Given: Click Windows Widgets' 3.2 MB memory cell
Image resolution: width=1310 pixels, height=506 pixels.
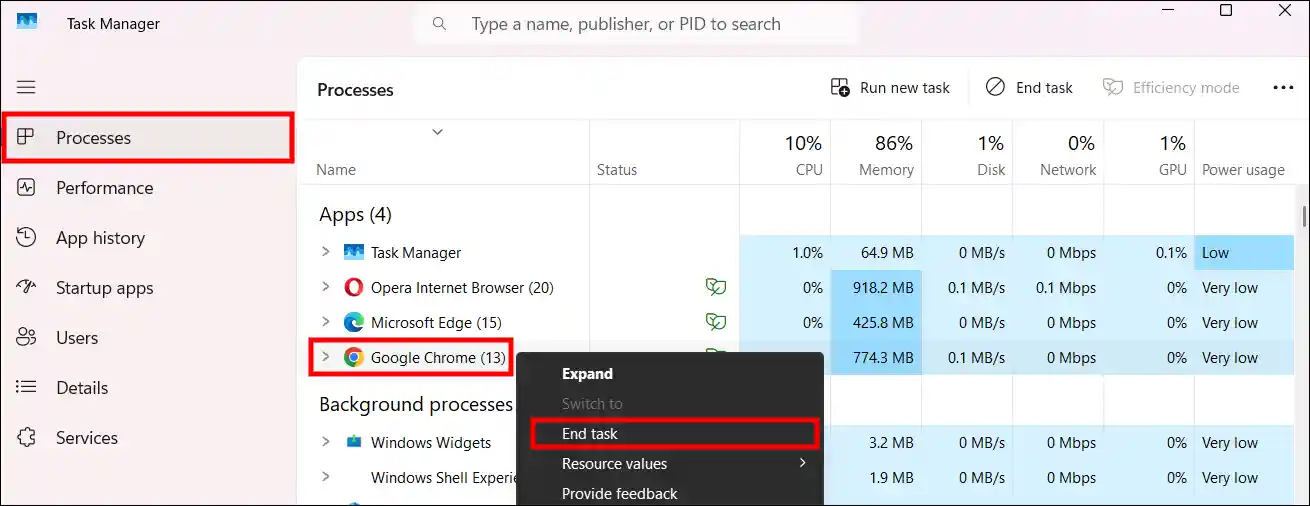Looking at the screenshot, I should 876,442.
